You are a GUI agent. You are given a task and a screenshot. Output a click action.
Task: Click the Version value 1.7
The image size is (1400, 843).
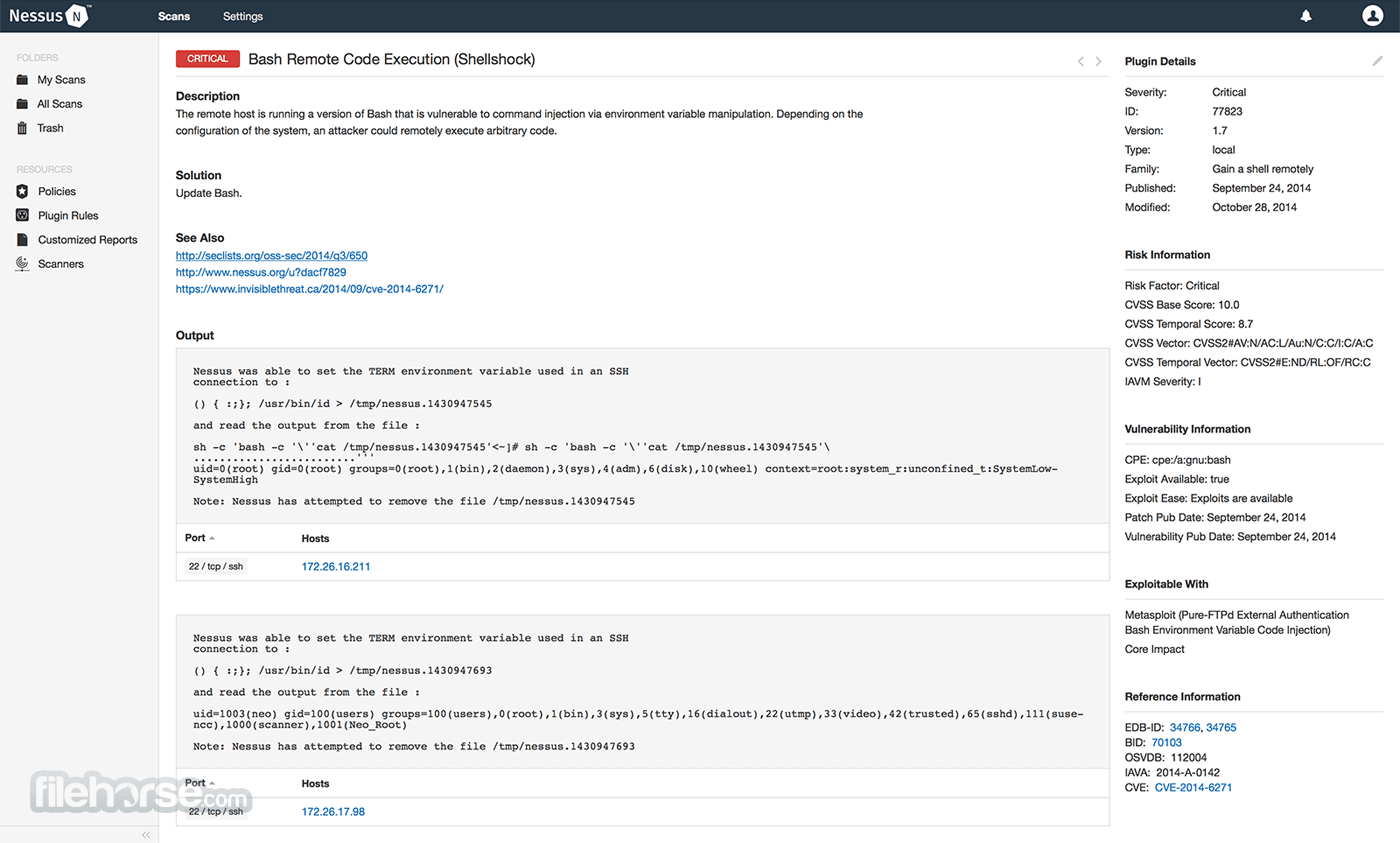point(1220,130)
